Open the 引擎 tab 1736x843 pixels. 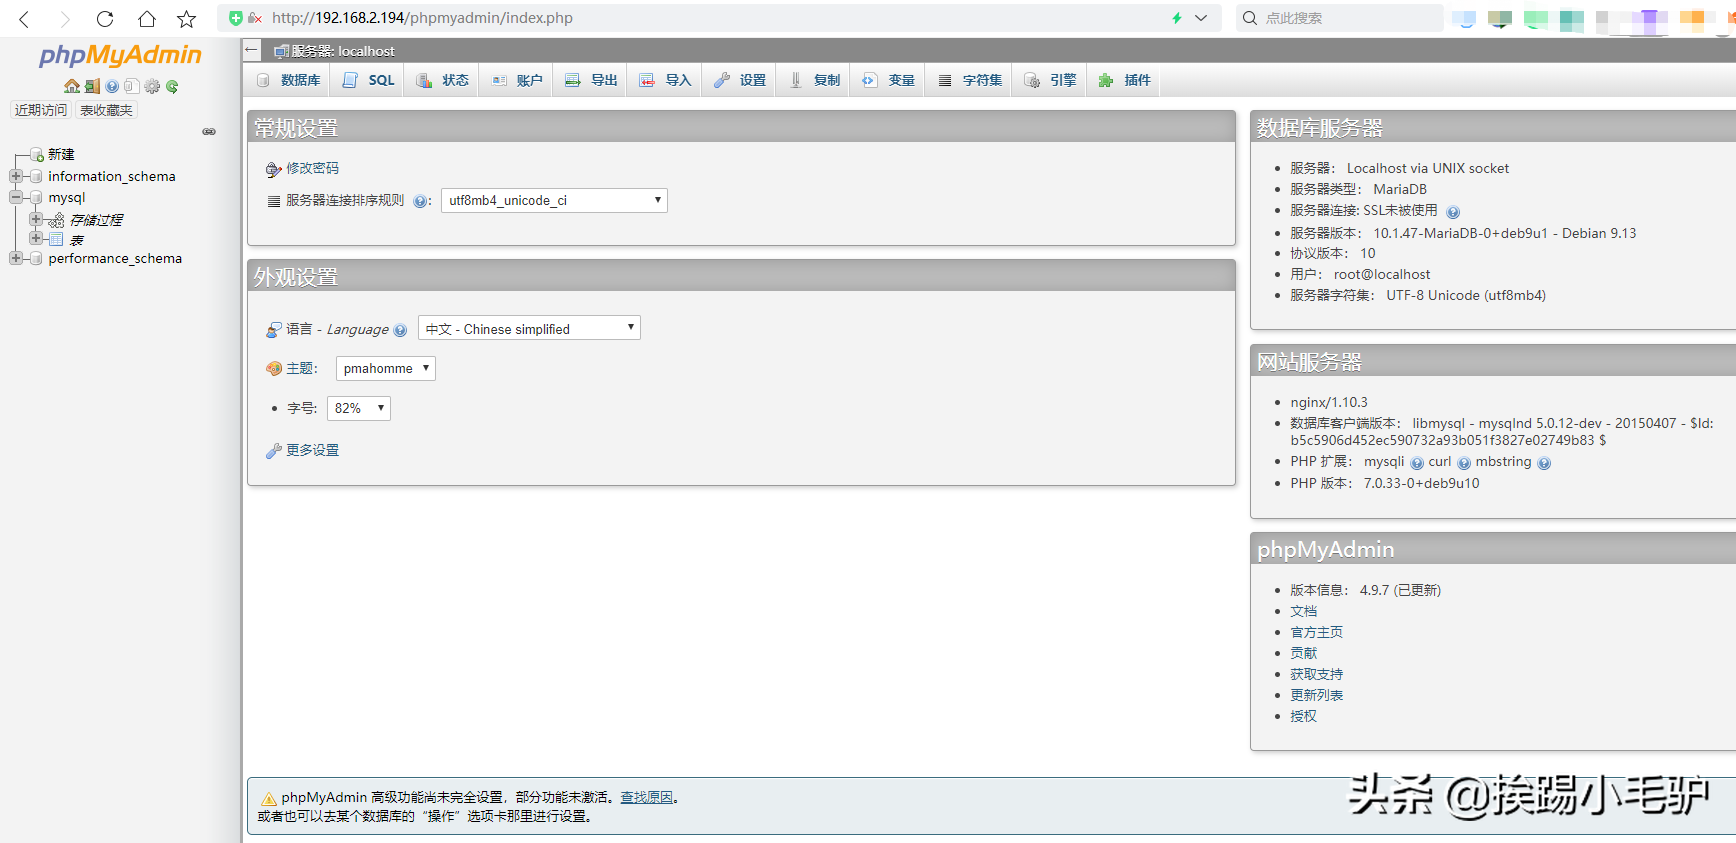click(x=1050, y=80)
